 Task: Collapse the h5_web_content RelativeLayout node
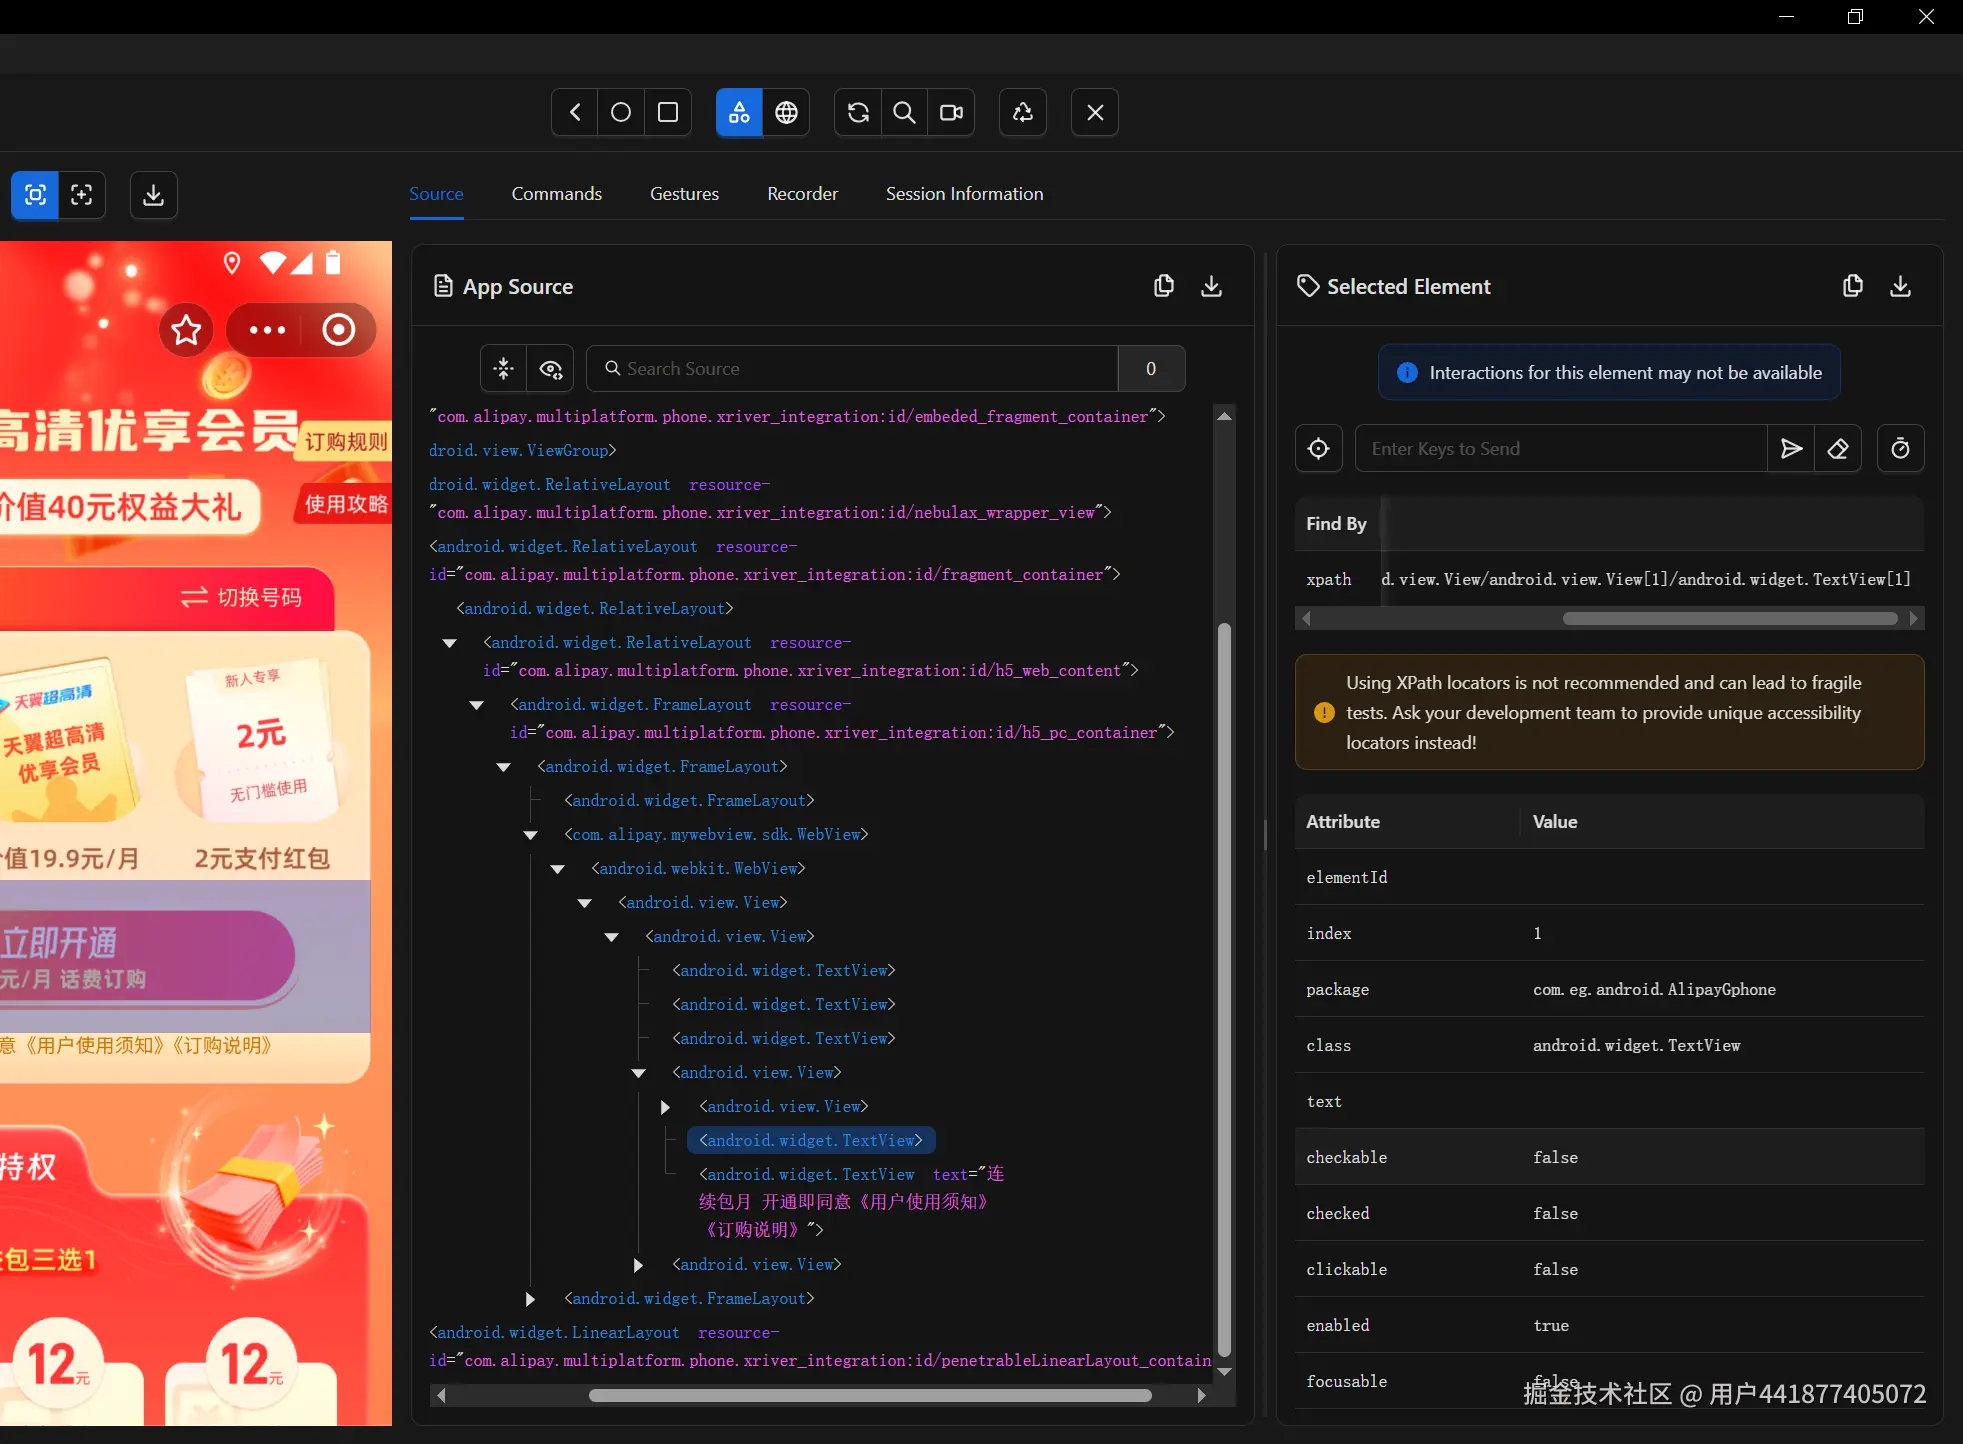(450, 643)
